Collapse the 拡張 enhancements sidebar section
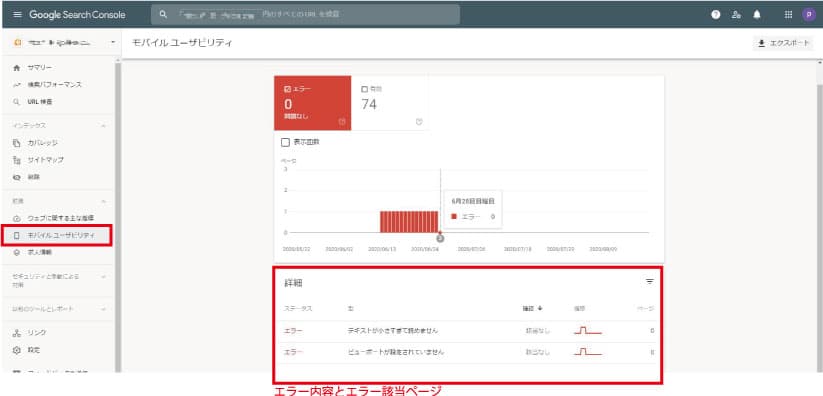This screenshot has width=823, height=396. tap(103, 201)
